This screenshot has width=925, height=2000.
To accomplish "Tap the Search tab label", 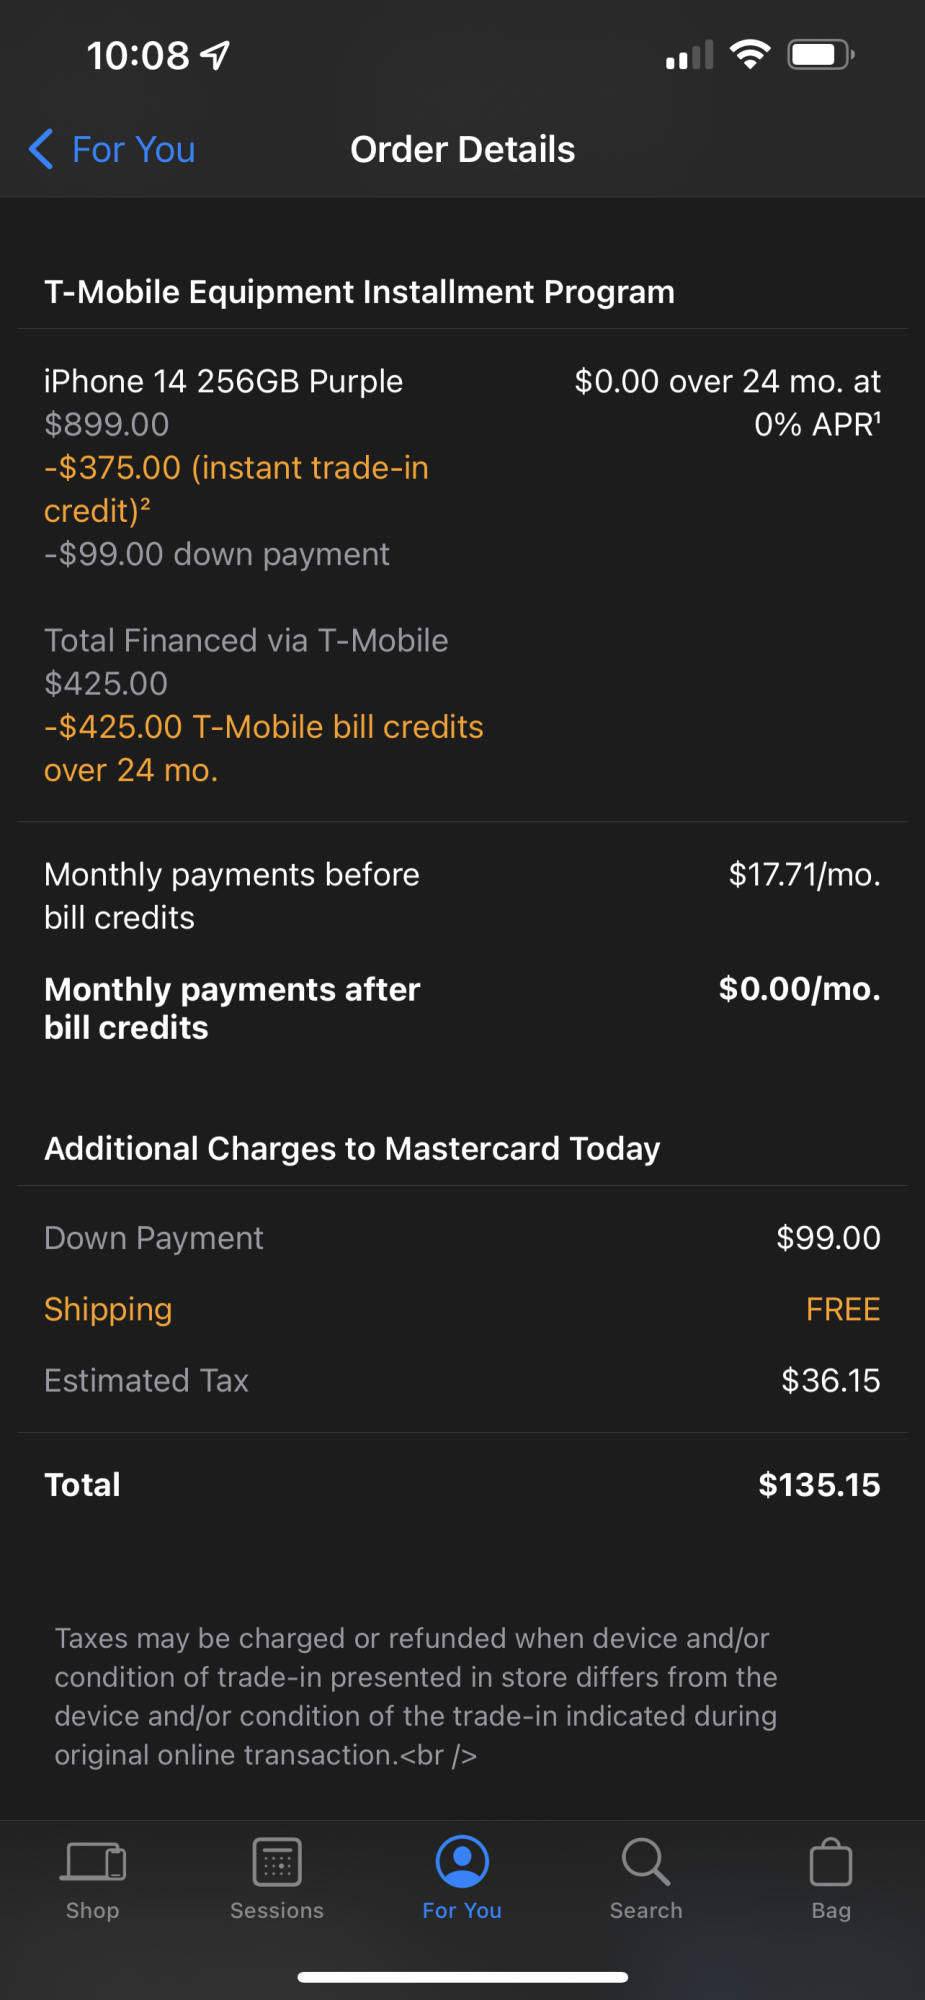I will pos(646,1910).
